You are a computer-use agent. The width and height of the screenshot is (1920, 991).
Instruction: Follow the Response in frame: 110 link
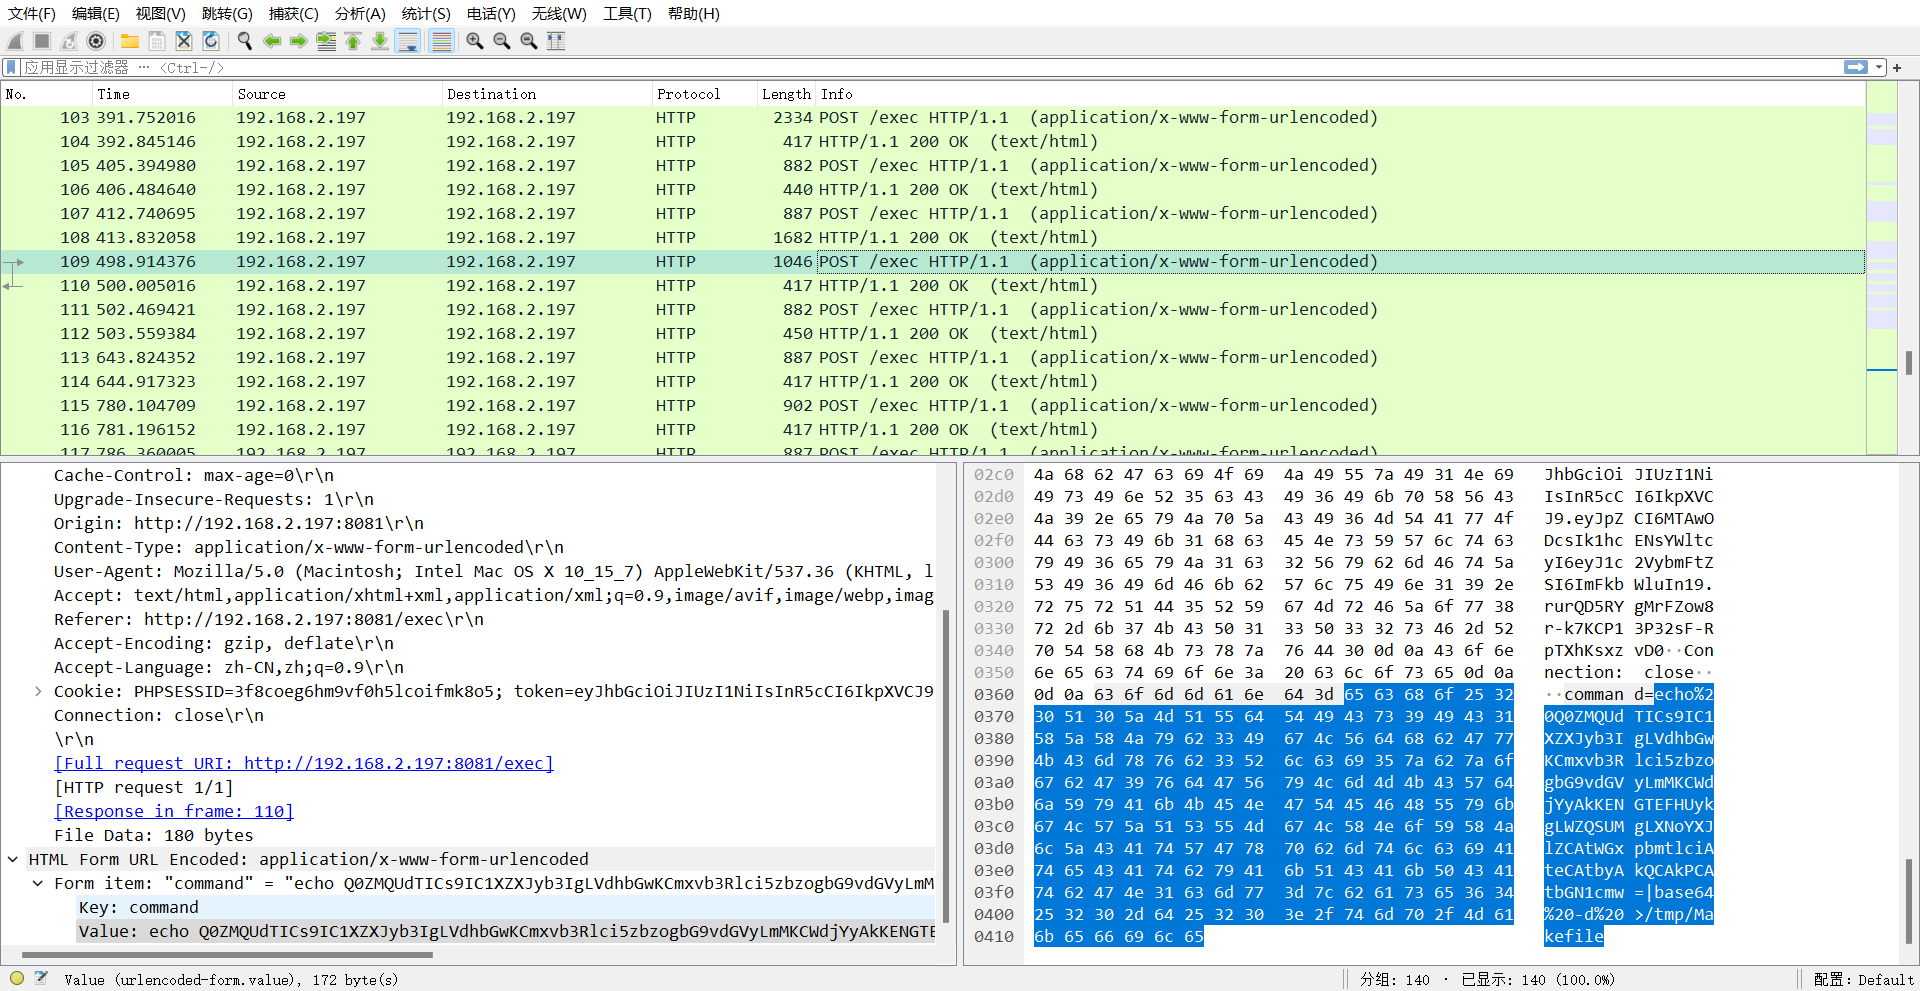tap(174, 811)
